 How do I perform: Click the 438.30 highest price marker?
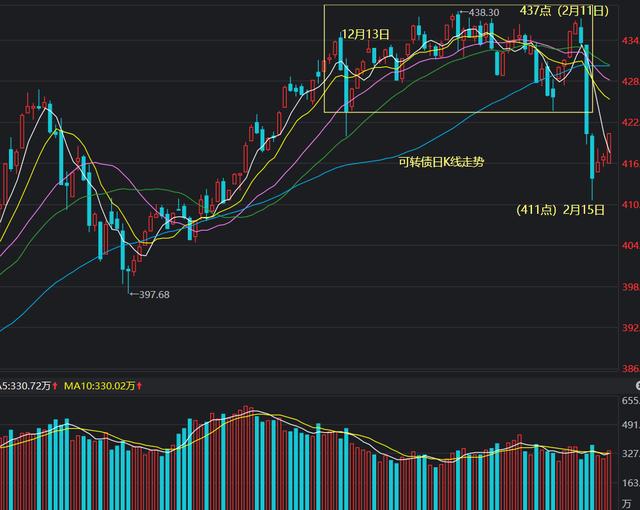(483, 13)
